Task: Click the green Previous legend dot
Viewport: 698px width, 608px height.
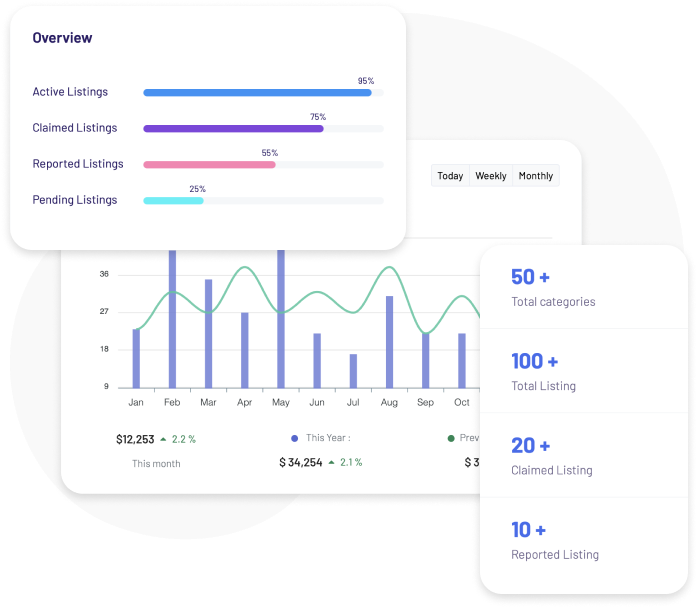Action: (451, 438)
